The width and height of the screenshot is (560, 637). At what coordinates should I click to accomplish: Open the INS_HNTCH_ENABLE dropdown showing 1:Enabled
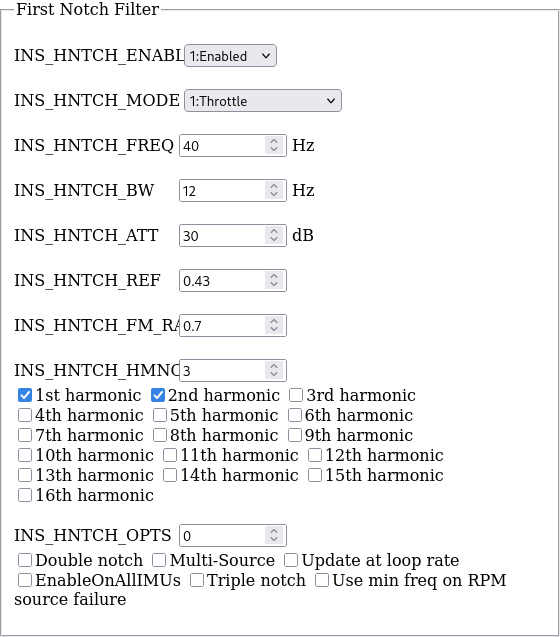(x=230, y=56)
